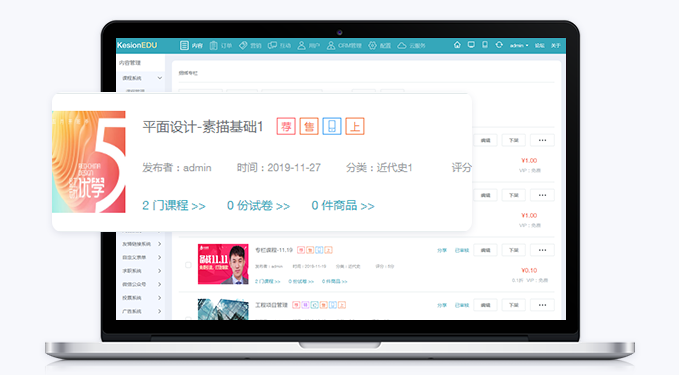Open the 2门课程 link under 专栏课程-11.19
The image size is (679, 375).
268,281
